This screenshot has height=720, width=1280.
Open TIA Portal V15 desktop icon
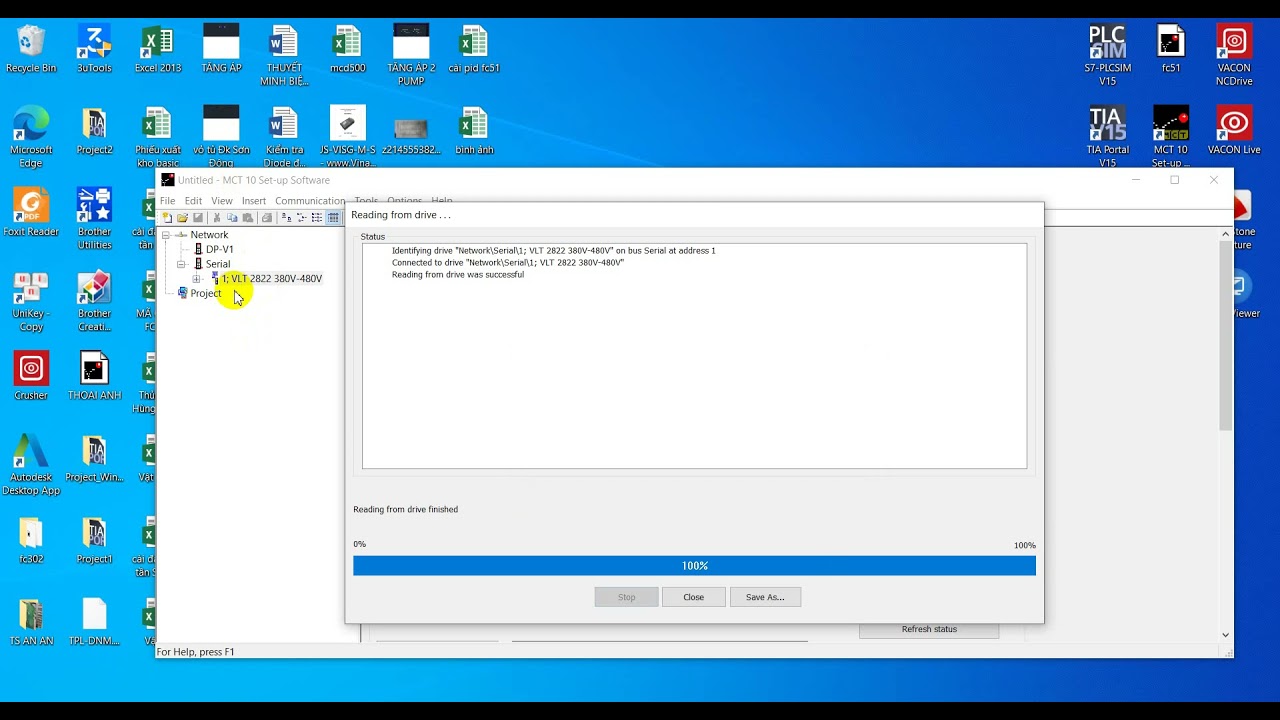pyautogui.click(x=1107, y=137)
